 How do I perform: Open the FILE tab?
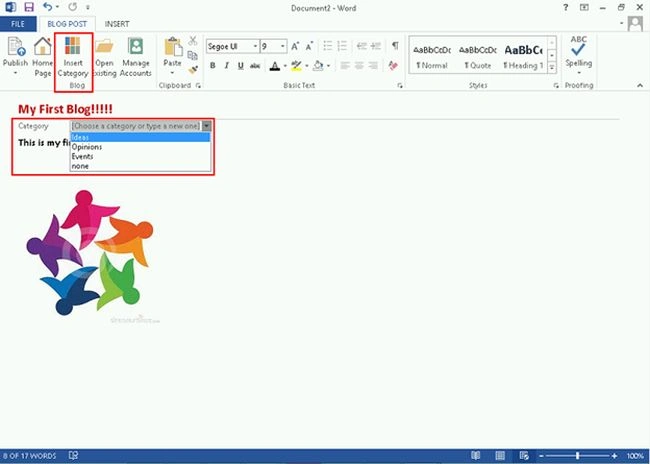(18, 24)
